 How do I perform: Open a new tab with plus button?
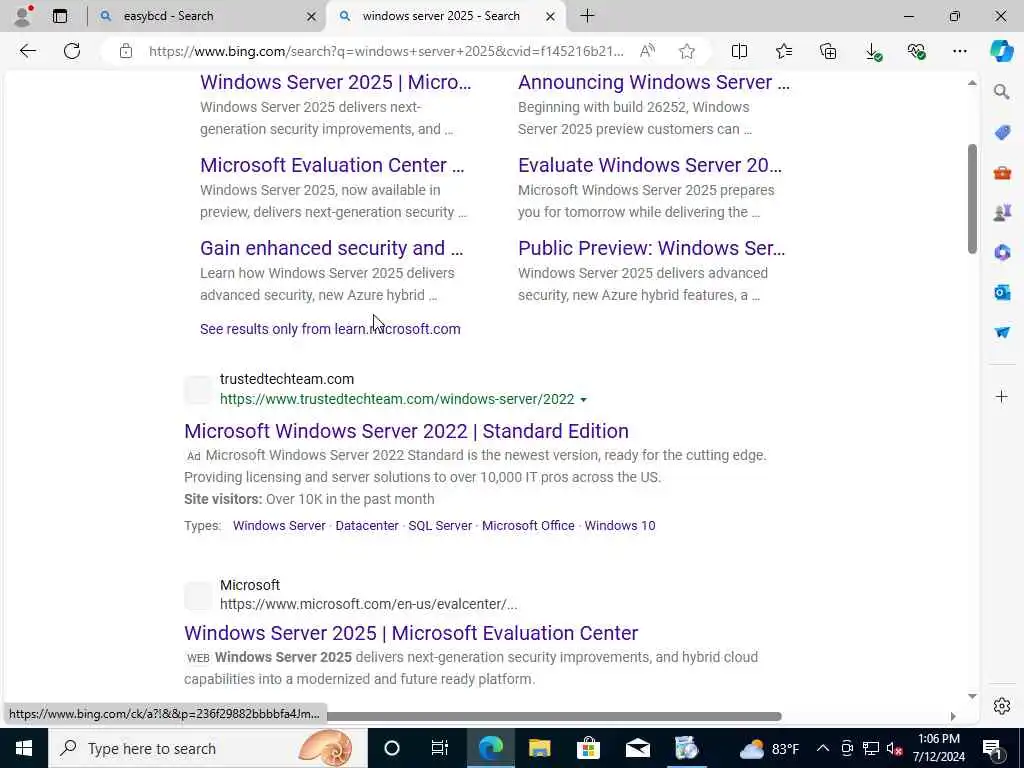(587, 16)
